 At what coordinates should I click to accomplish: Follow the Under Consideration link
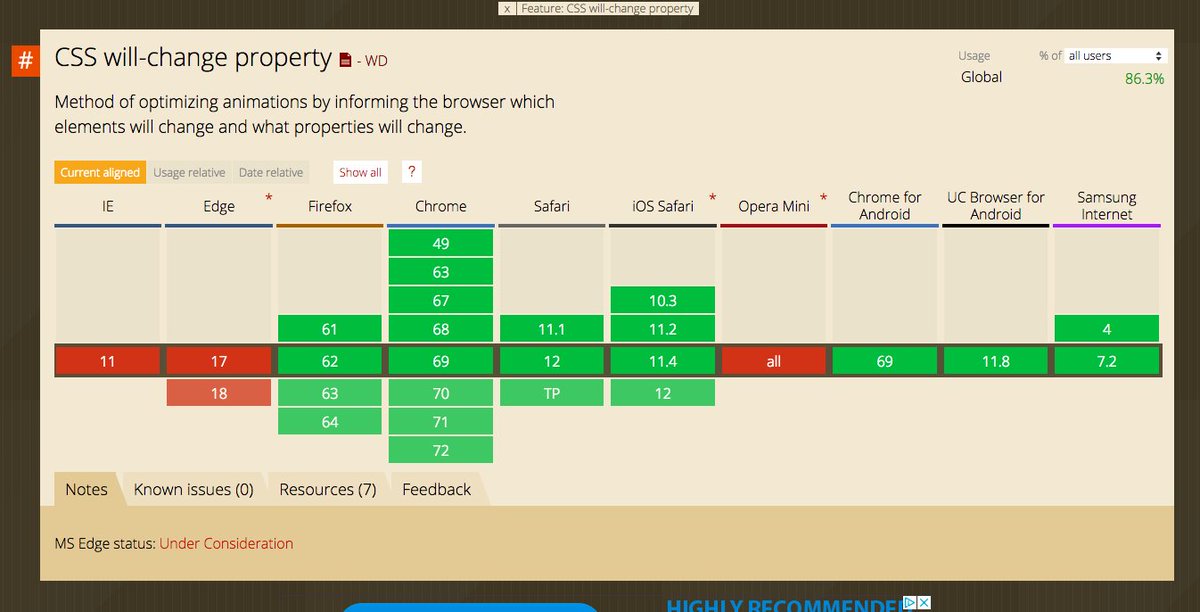point(227,544)
